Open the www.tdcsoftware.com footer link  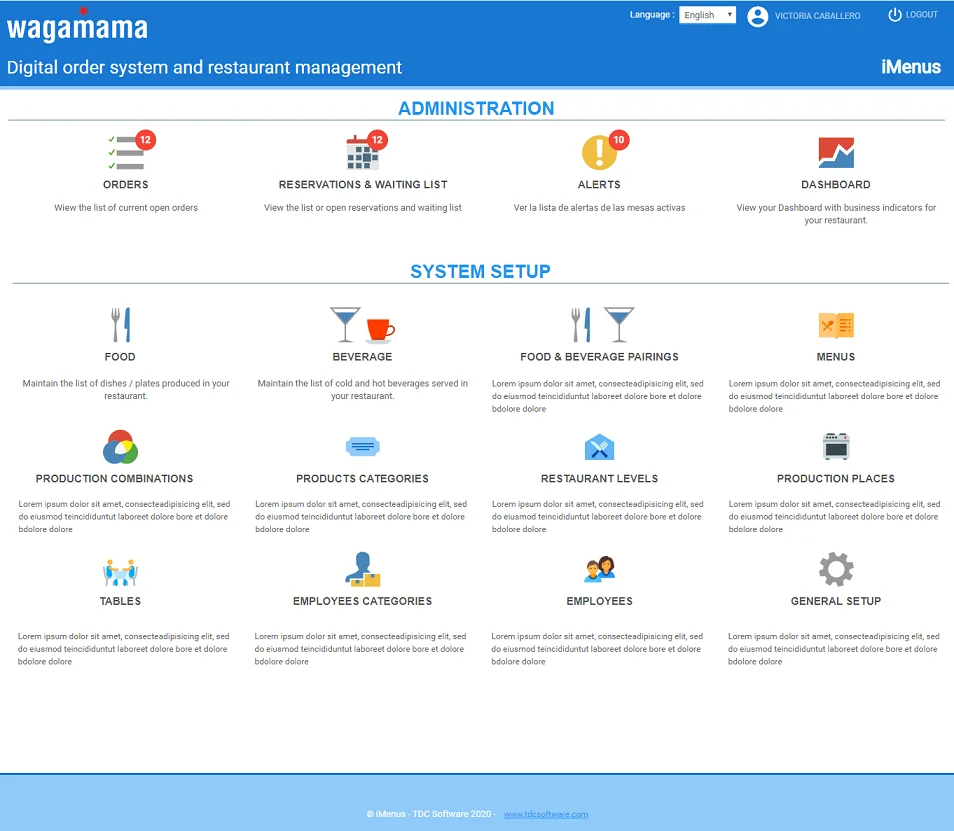[x=545, y=814]
